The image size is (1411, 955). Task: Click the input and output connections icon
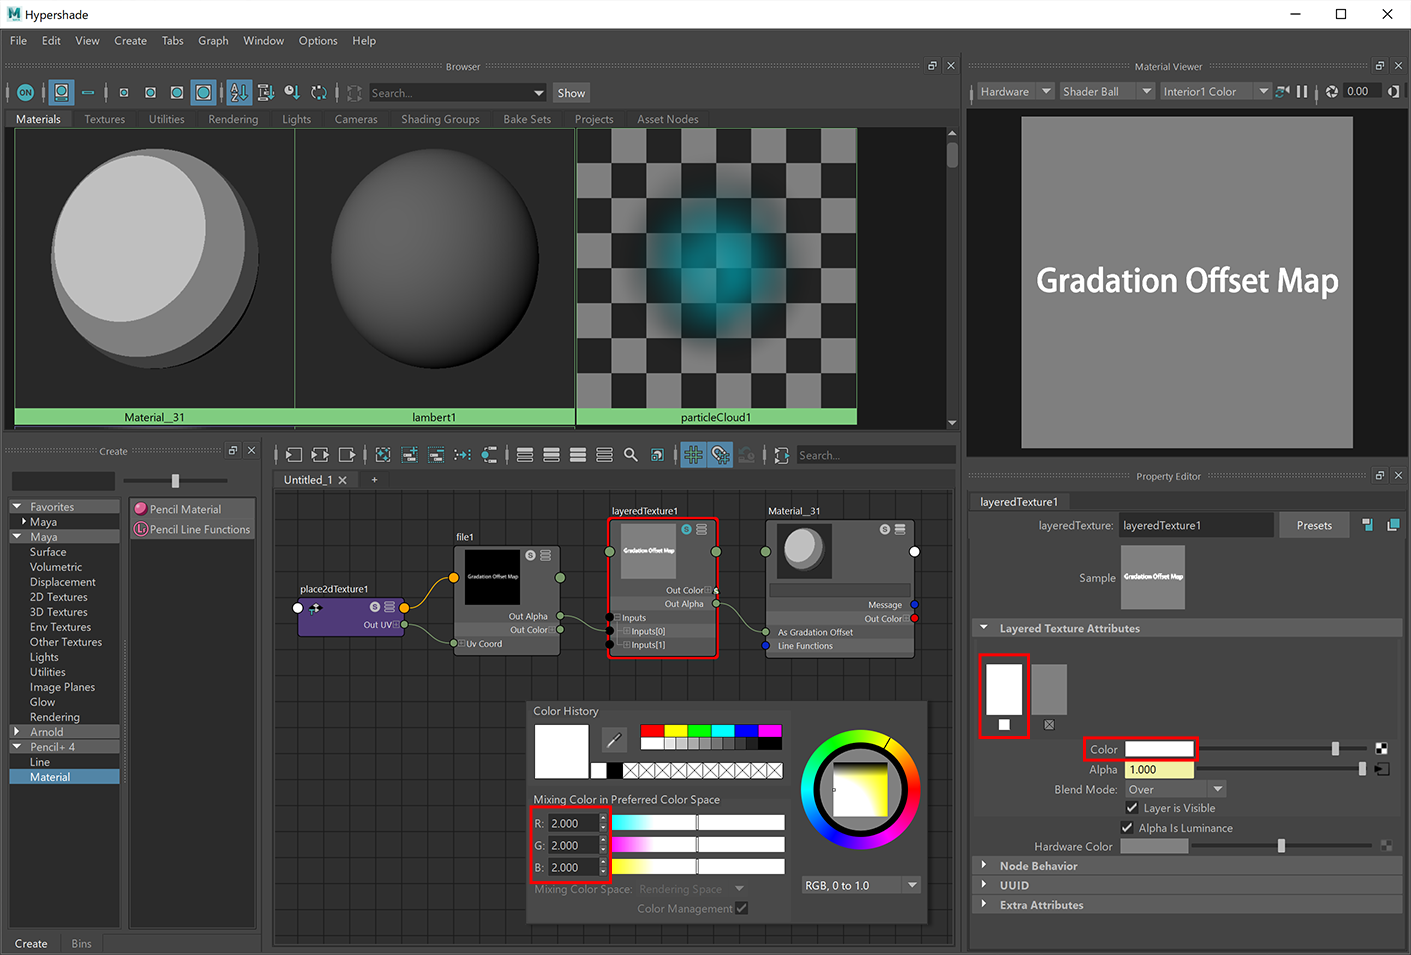(320, 455)
